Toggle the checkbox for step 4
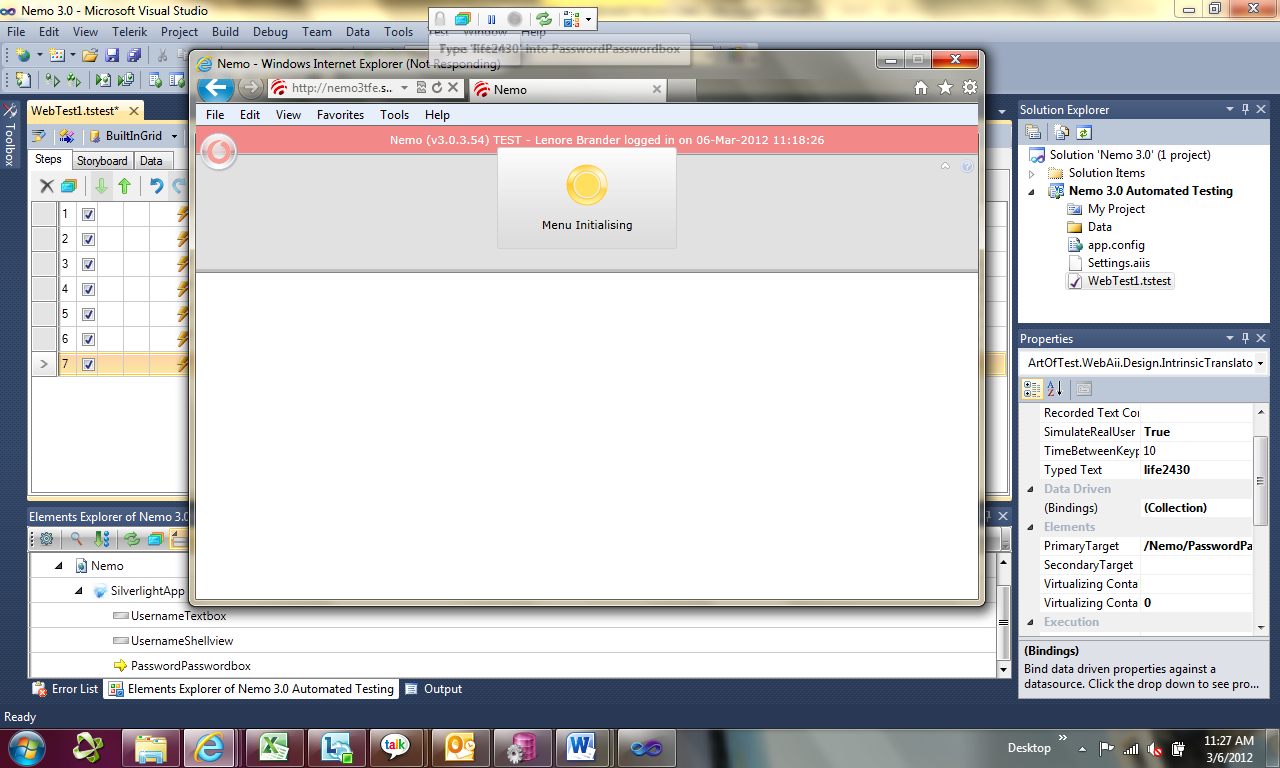This screenshot has height=768, width=1280. (x=88, y=289)
